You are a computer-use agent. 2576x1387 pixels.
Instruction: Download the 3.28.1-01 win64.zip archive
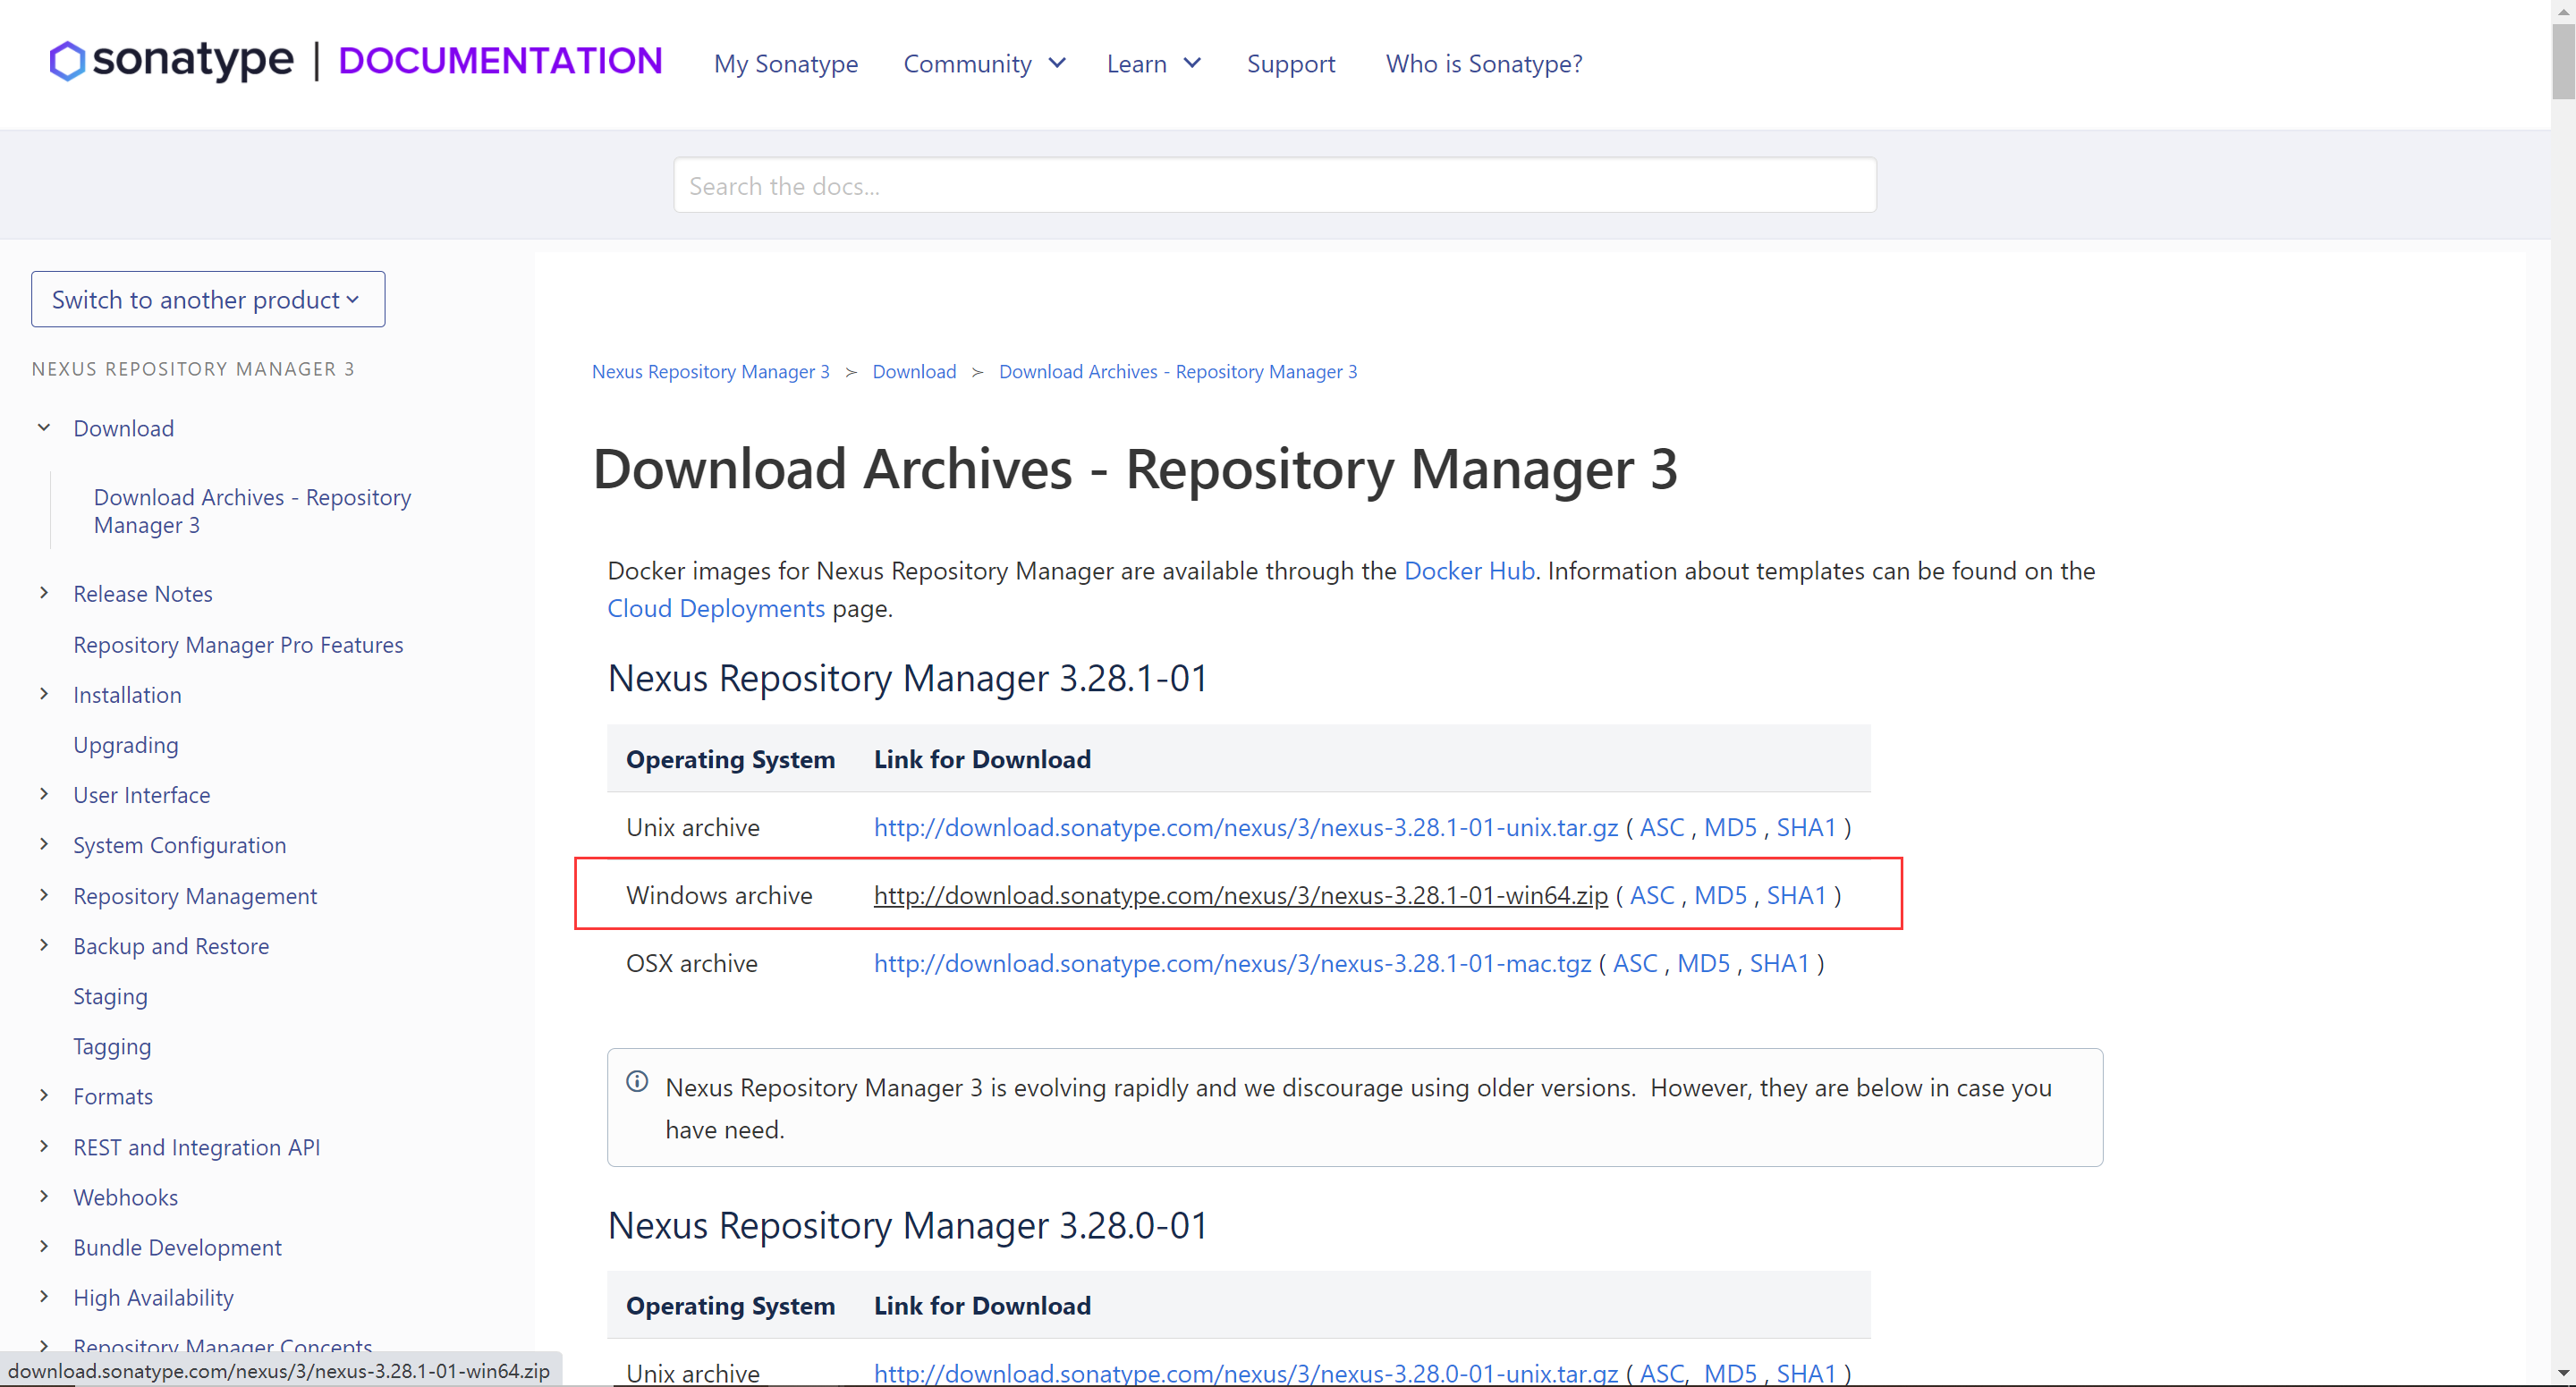(x=1240, y=895)
